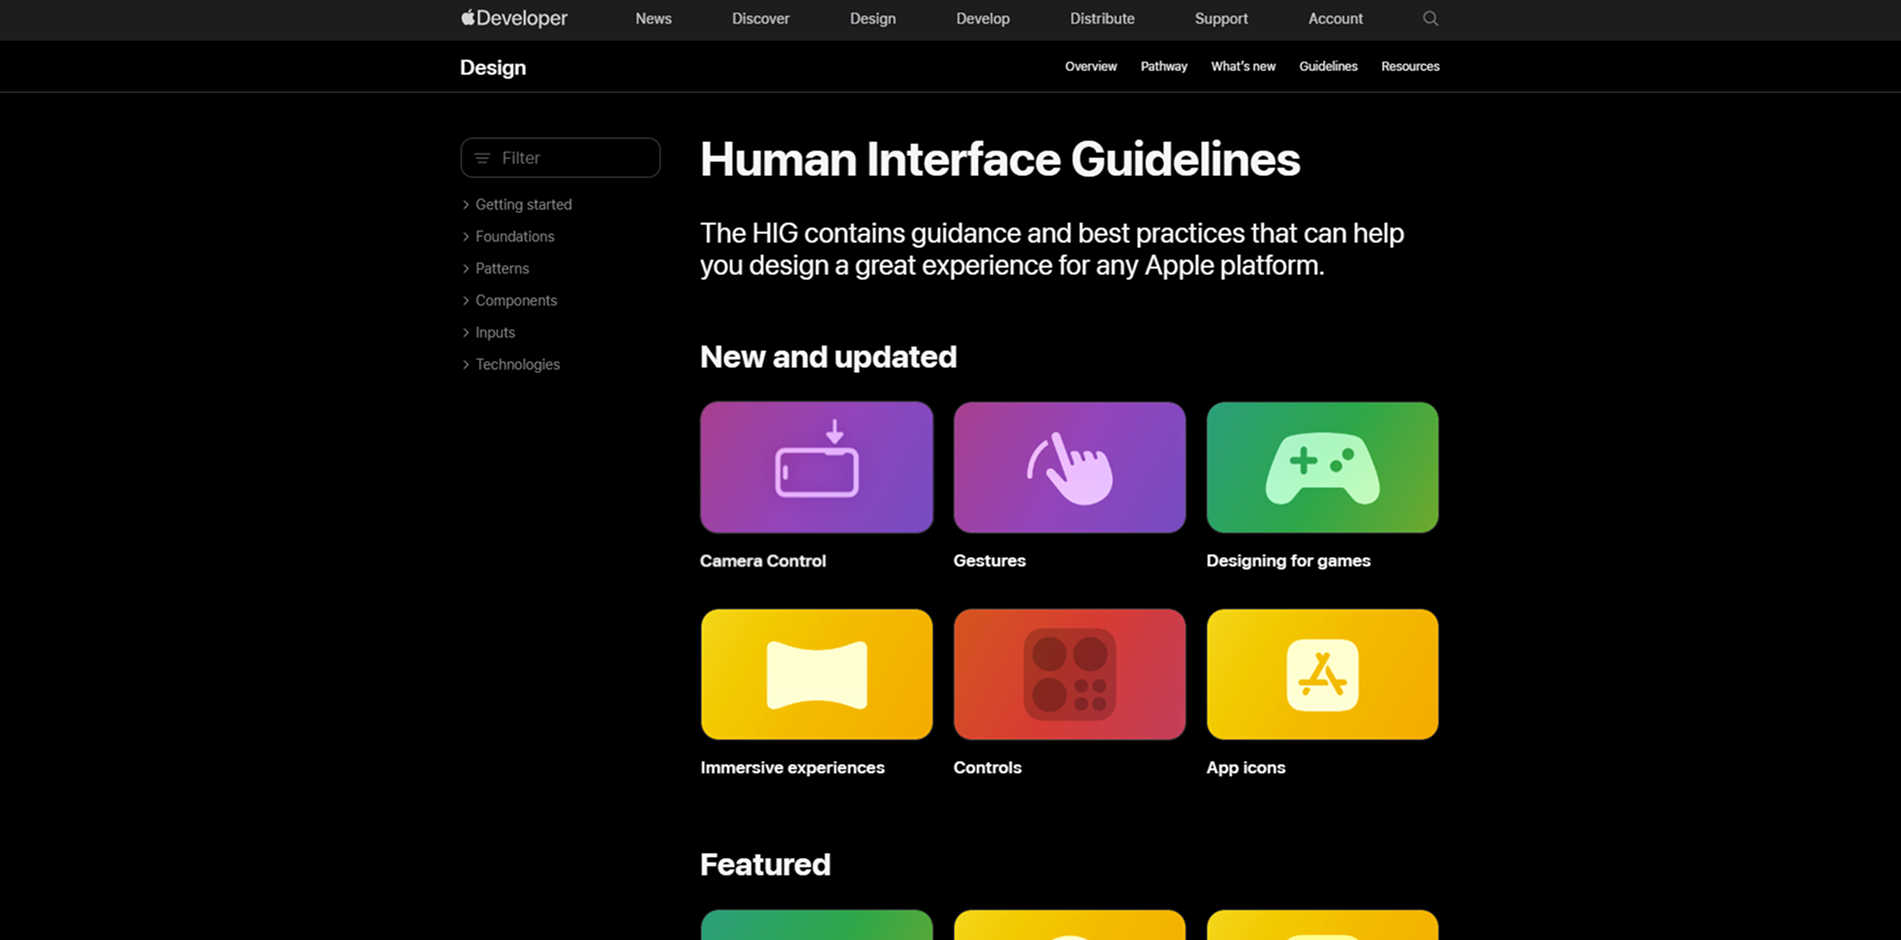
Task: Click the Filter input field
Action: [x=560, y=158]
